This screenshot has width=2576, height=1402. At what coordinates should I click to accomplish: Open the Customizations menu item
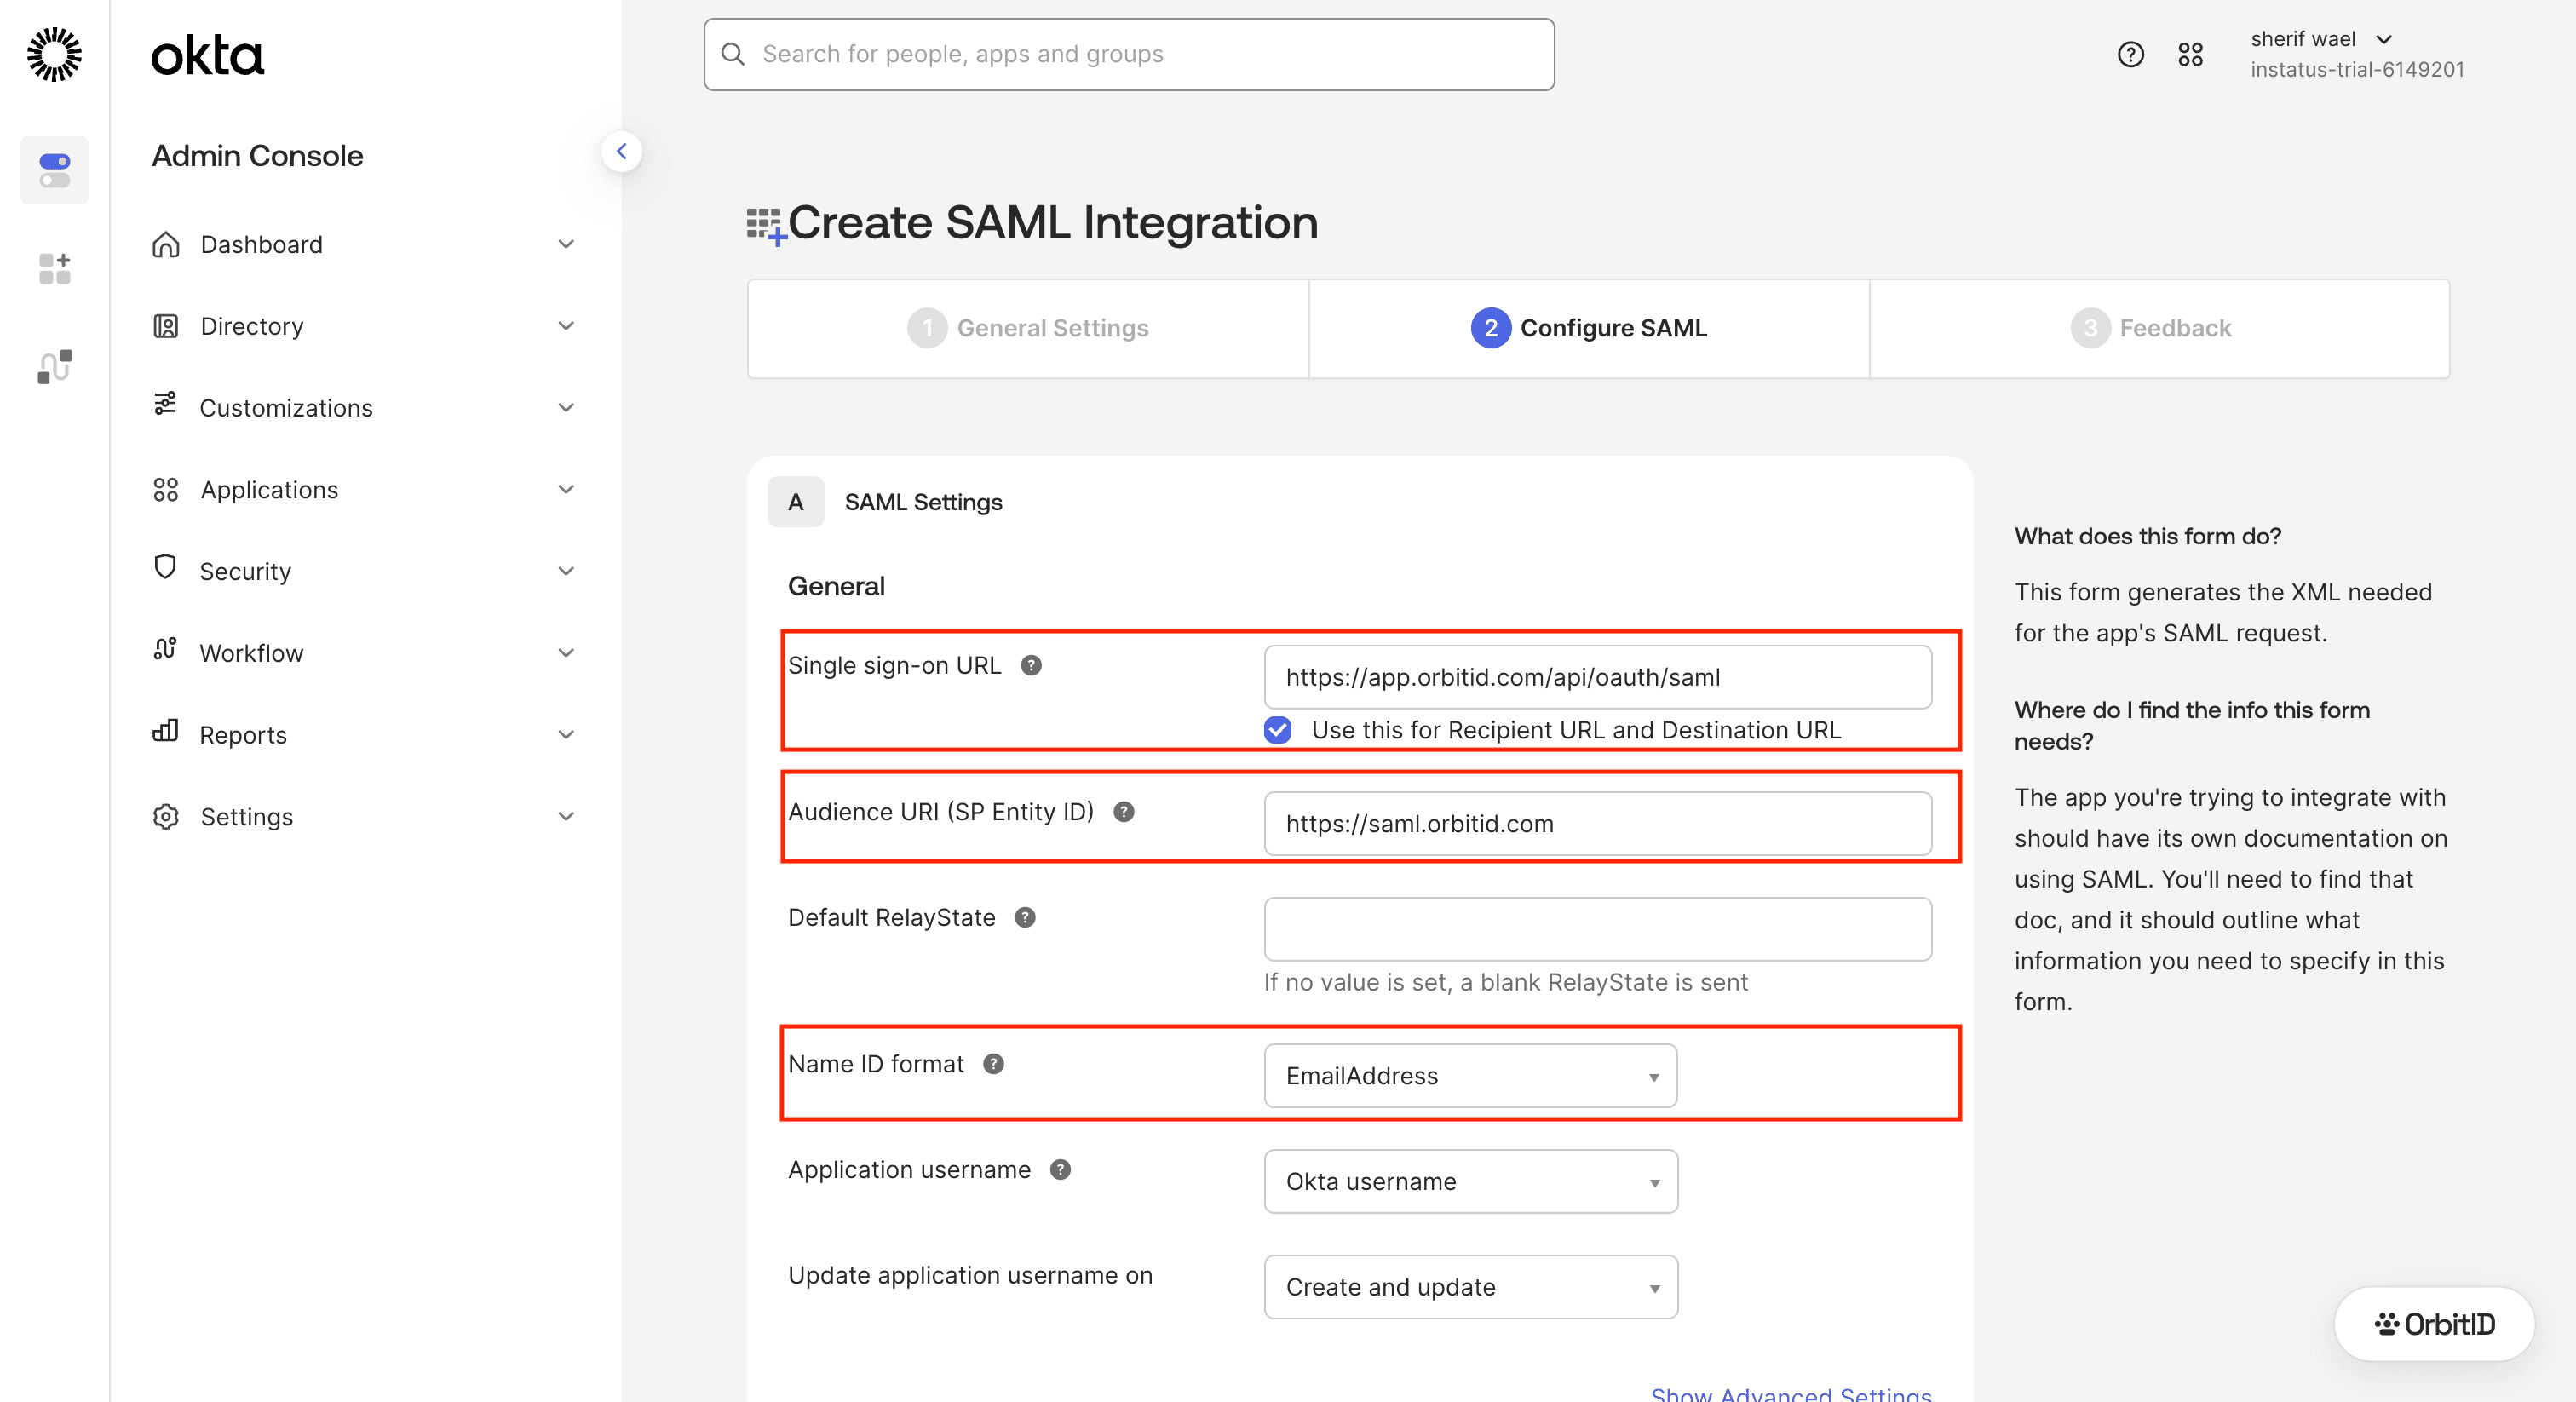[x=364, y=408]
